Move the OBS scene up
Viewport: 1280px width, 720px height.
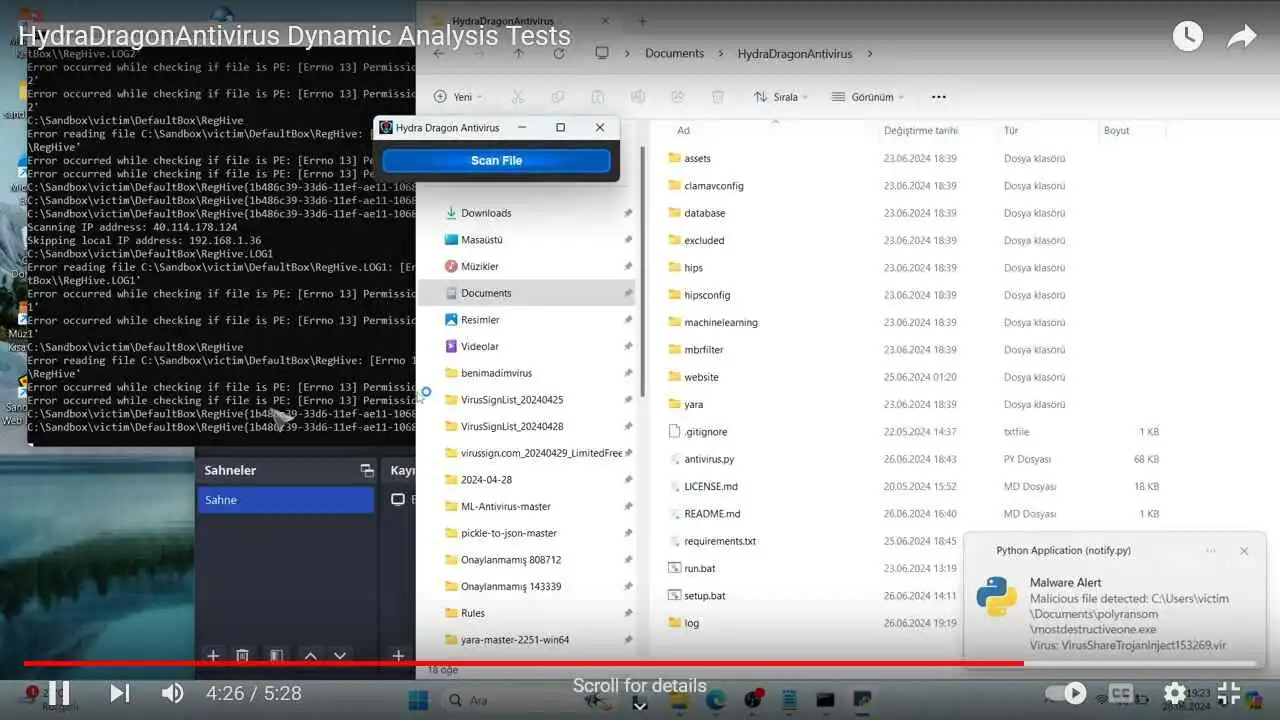310,656
